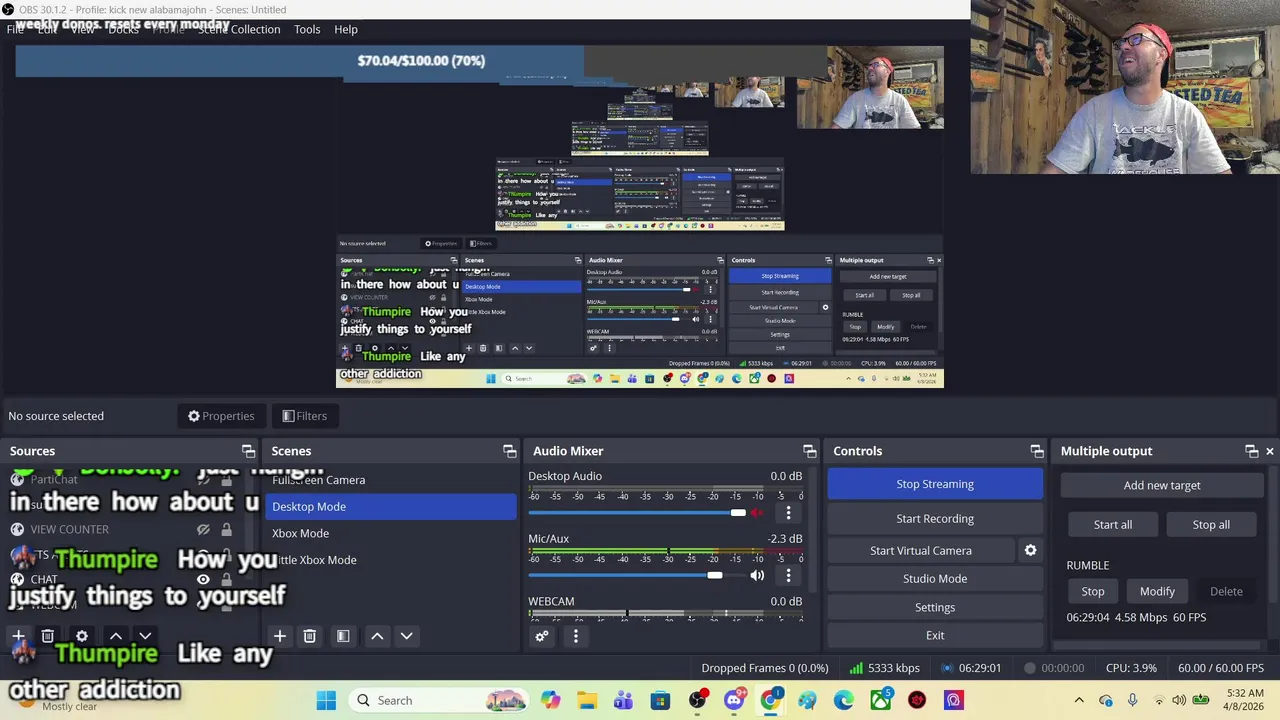Image resolution: width=1280 pixels, height=720 pixels.
Task: Open the Help menu
Action: 346,29
